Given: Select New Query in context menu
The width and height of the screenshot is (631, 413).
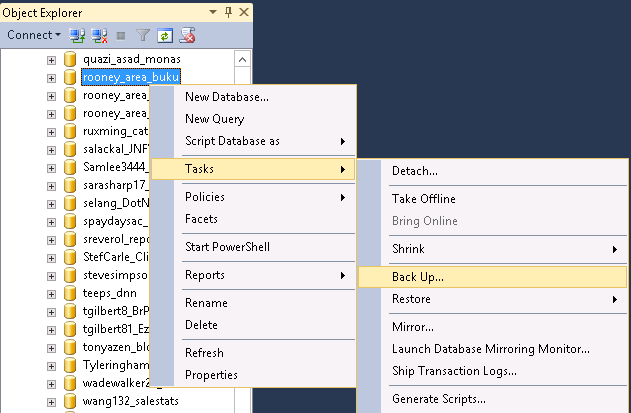Looking at the screenshot, I should [214, 119].
